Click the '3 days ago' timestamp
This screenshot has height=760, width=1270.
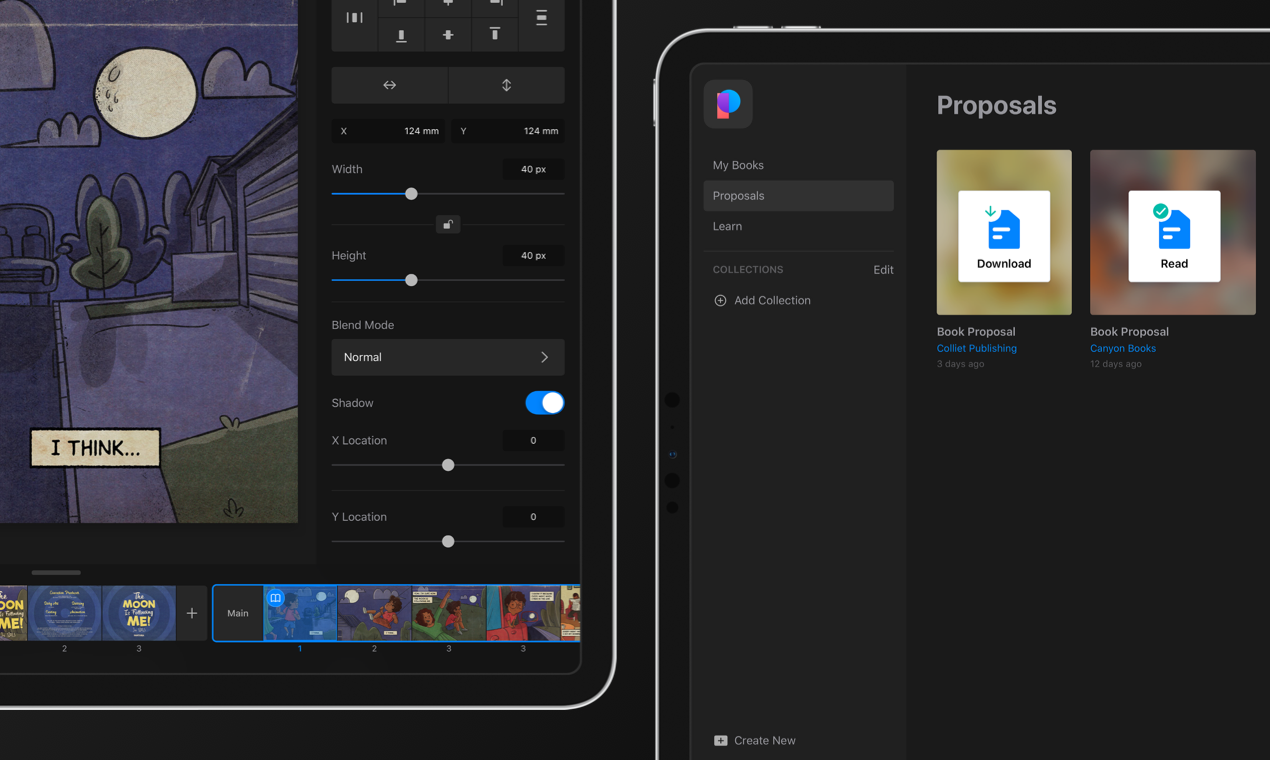tap(960, 364)
